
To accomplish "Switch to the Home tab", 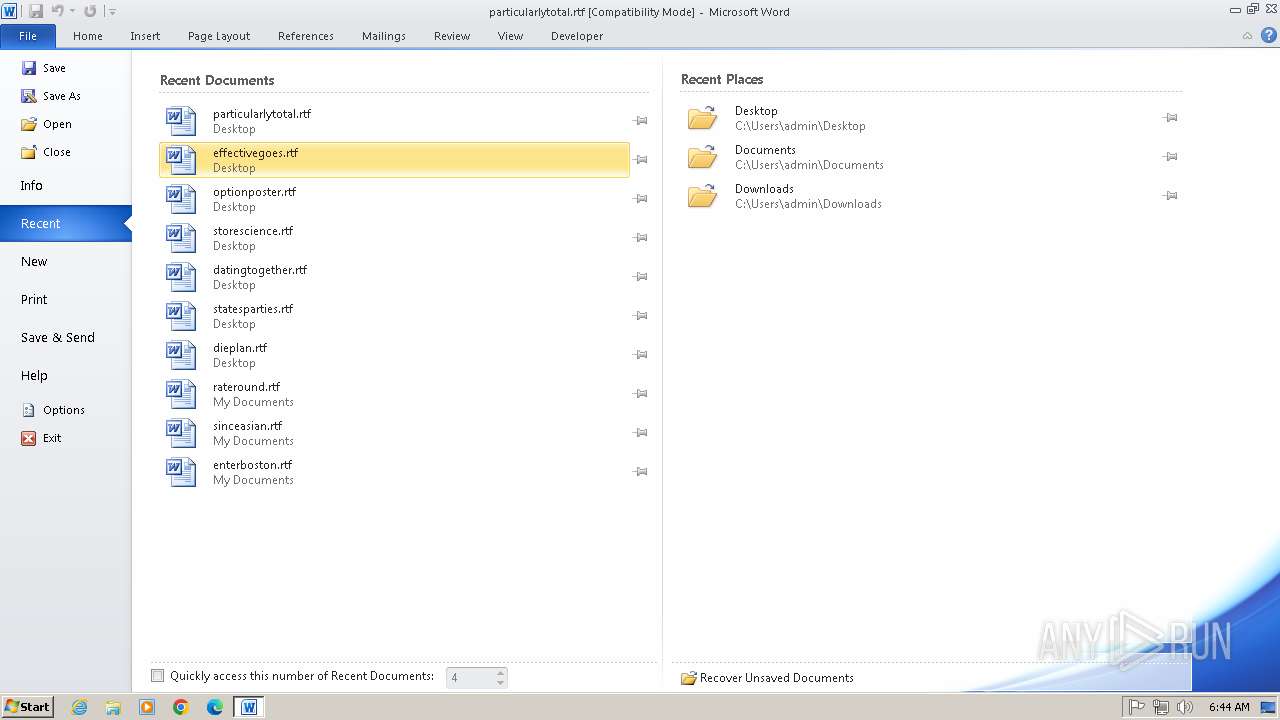I will point(88,36).
